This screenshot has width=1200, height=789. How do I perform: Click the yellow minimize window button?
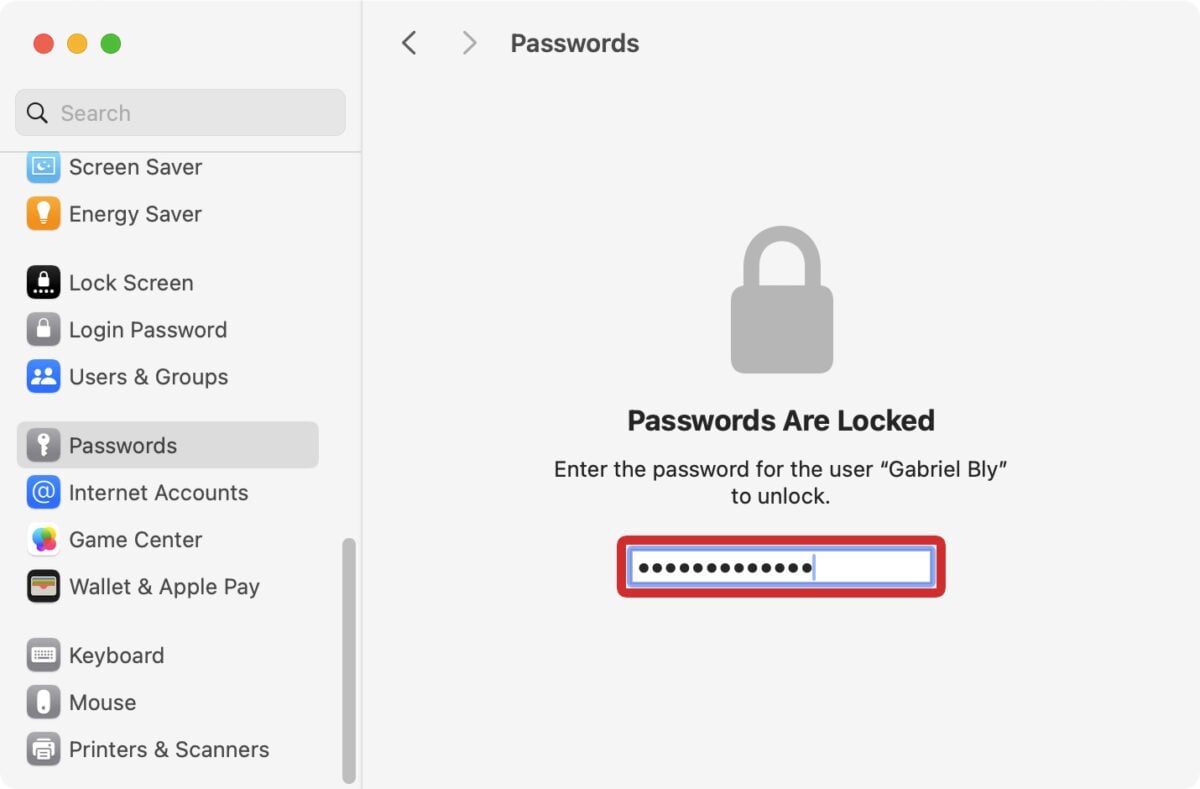coord(77,44)
